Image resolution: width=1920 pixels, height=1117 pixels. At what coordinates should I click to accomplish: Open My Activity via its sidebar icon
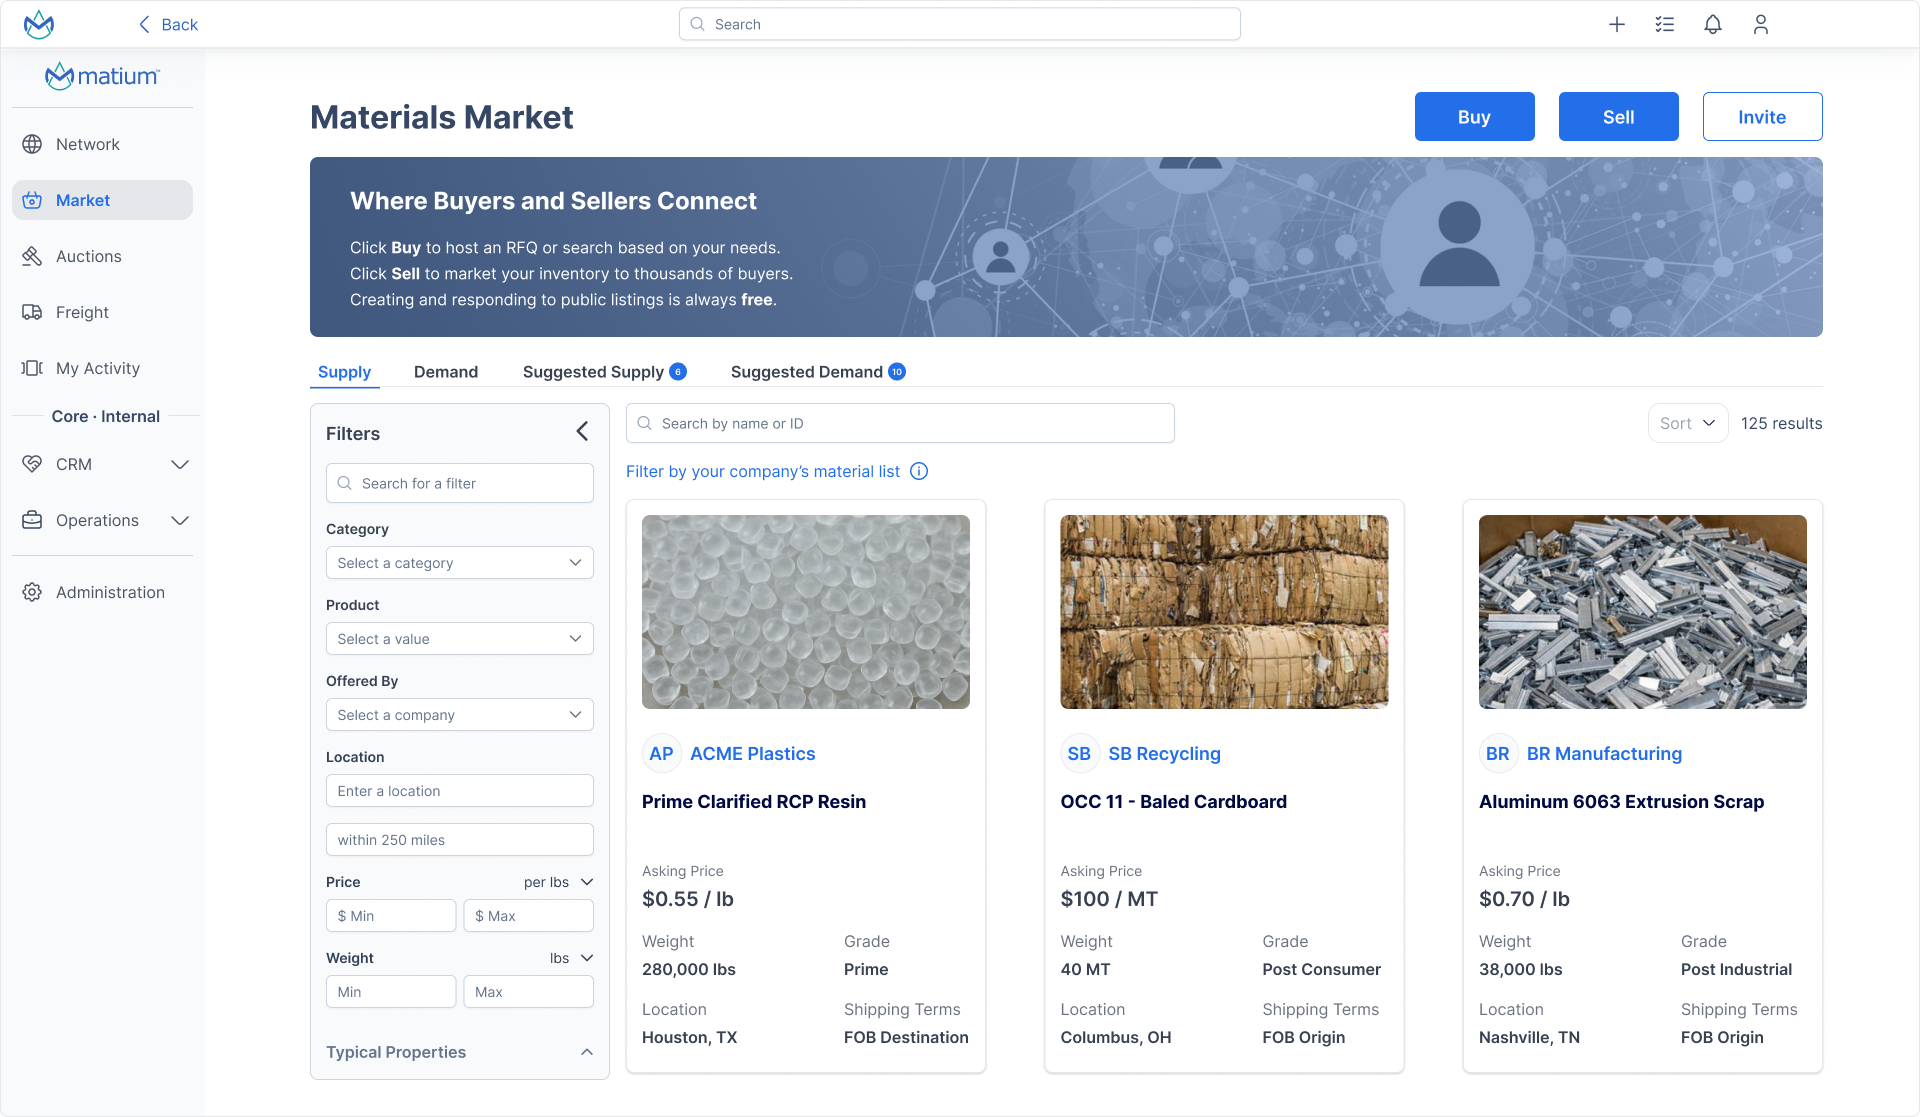(x=32, y=368)
